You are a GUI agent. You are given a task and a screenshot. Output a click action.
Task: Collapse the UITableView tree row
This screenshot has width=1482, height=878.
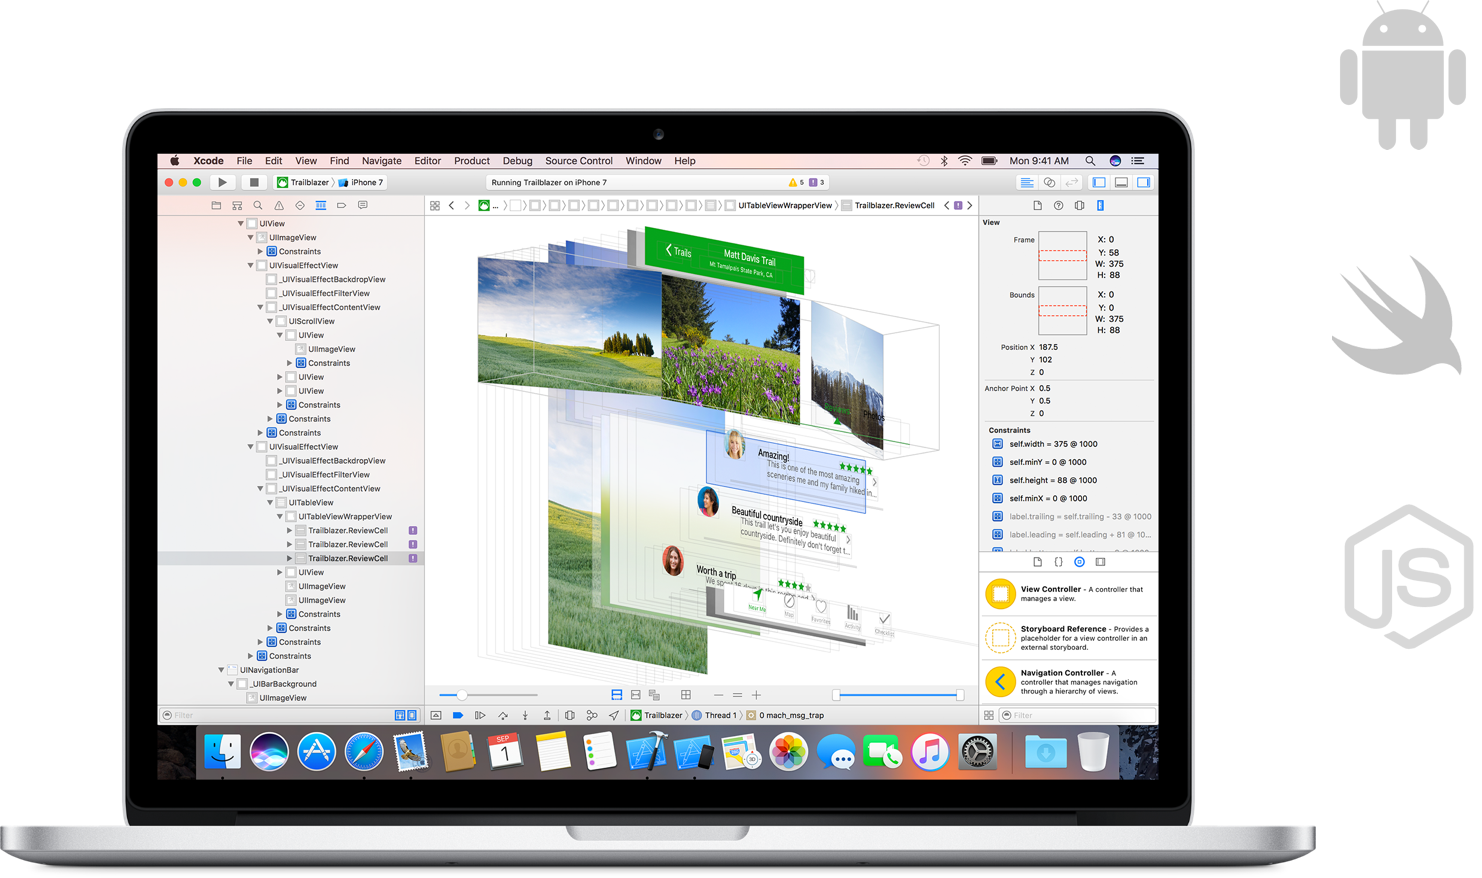point(270,503)
